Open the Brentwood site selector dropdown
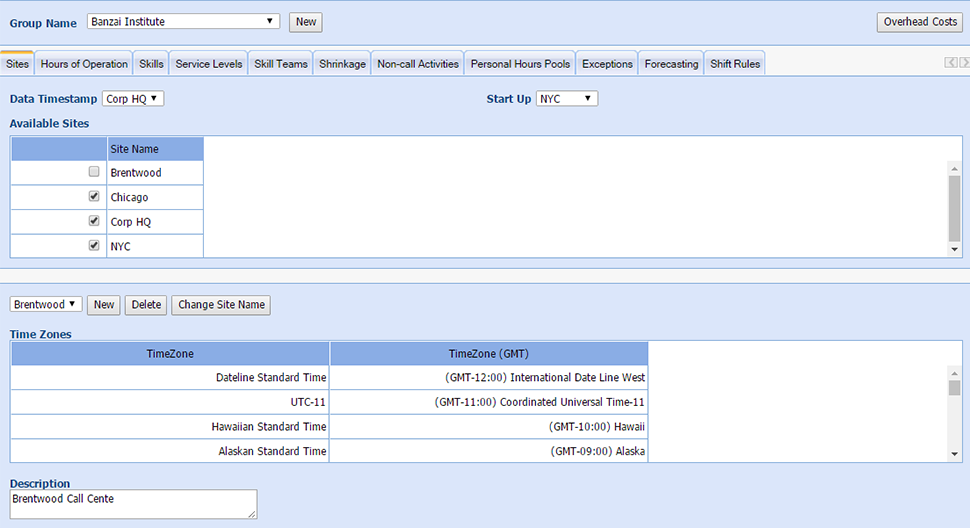 tap(46, 304)
